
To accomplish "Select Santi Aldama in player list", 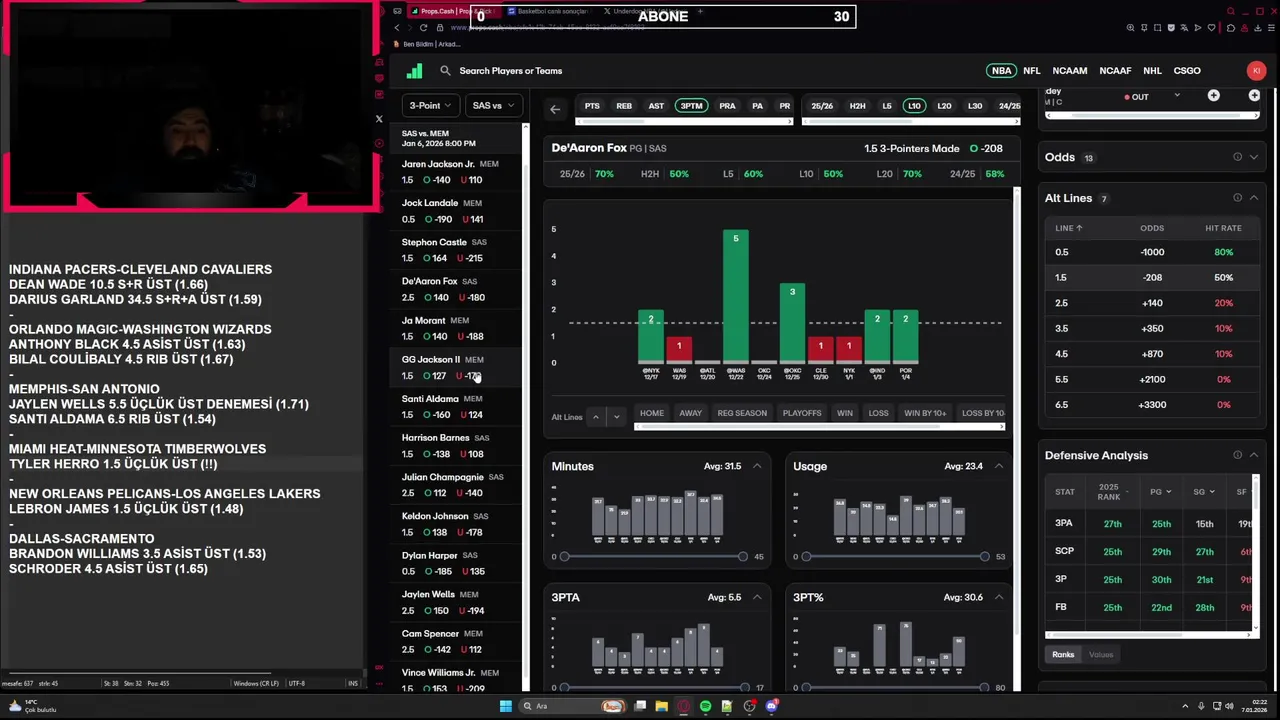I will pos(457,407).
